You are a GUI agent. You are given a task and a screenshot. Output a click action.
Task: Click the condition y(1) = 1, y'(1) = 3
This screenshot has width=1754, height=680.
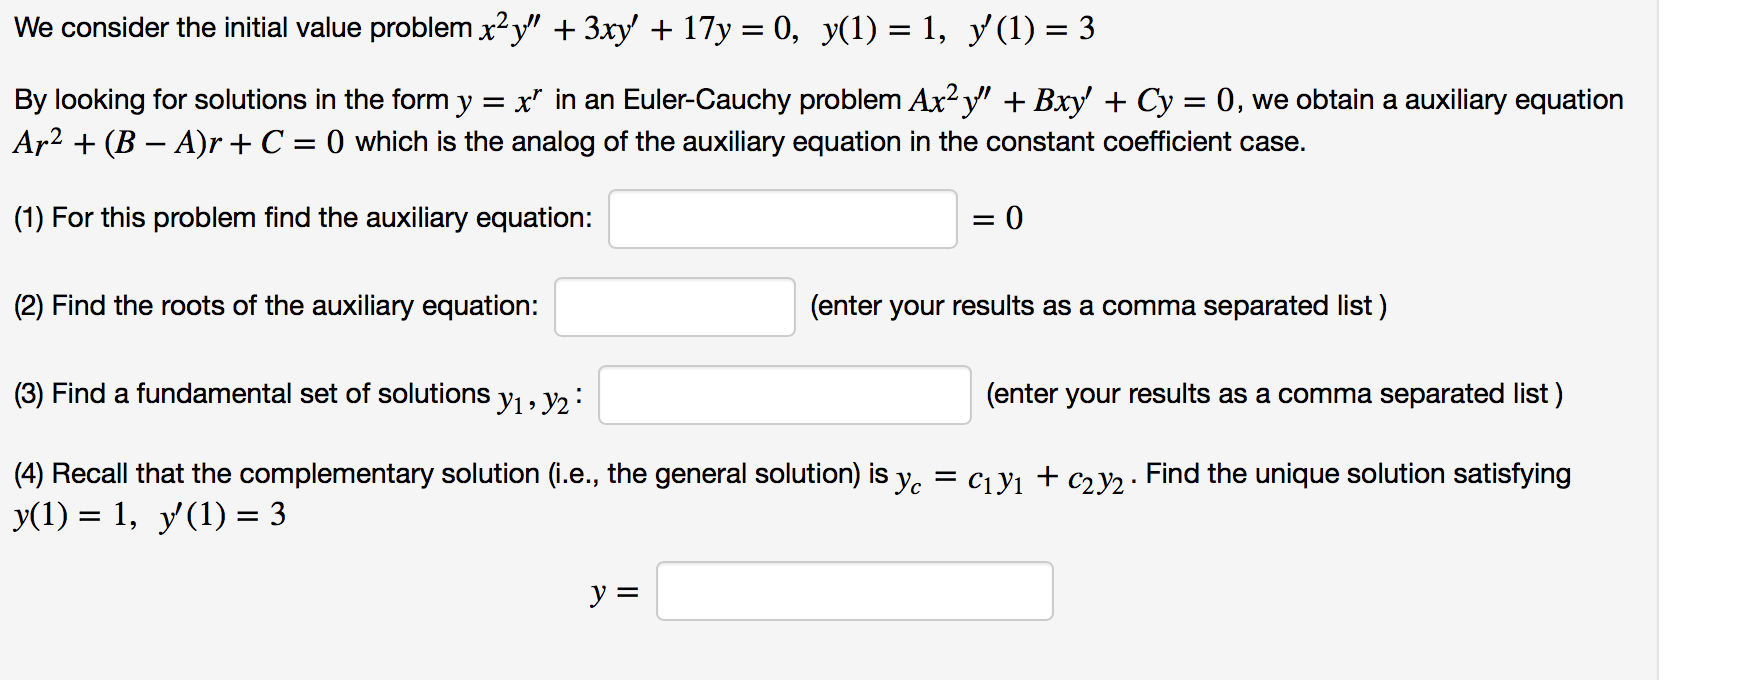point(148,515)
